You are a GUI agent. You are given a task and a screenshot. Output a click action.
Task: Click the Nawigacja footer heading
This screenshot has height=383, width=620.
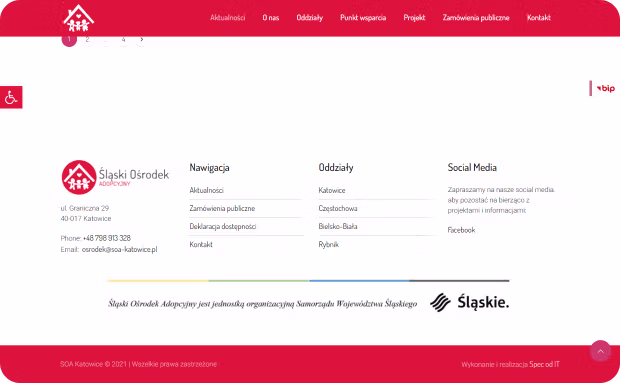click(209, 168)
